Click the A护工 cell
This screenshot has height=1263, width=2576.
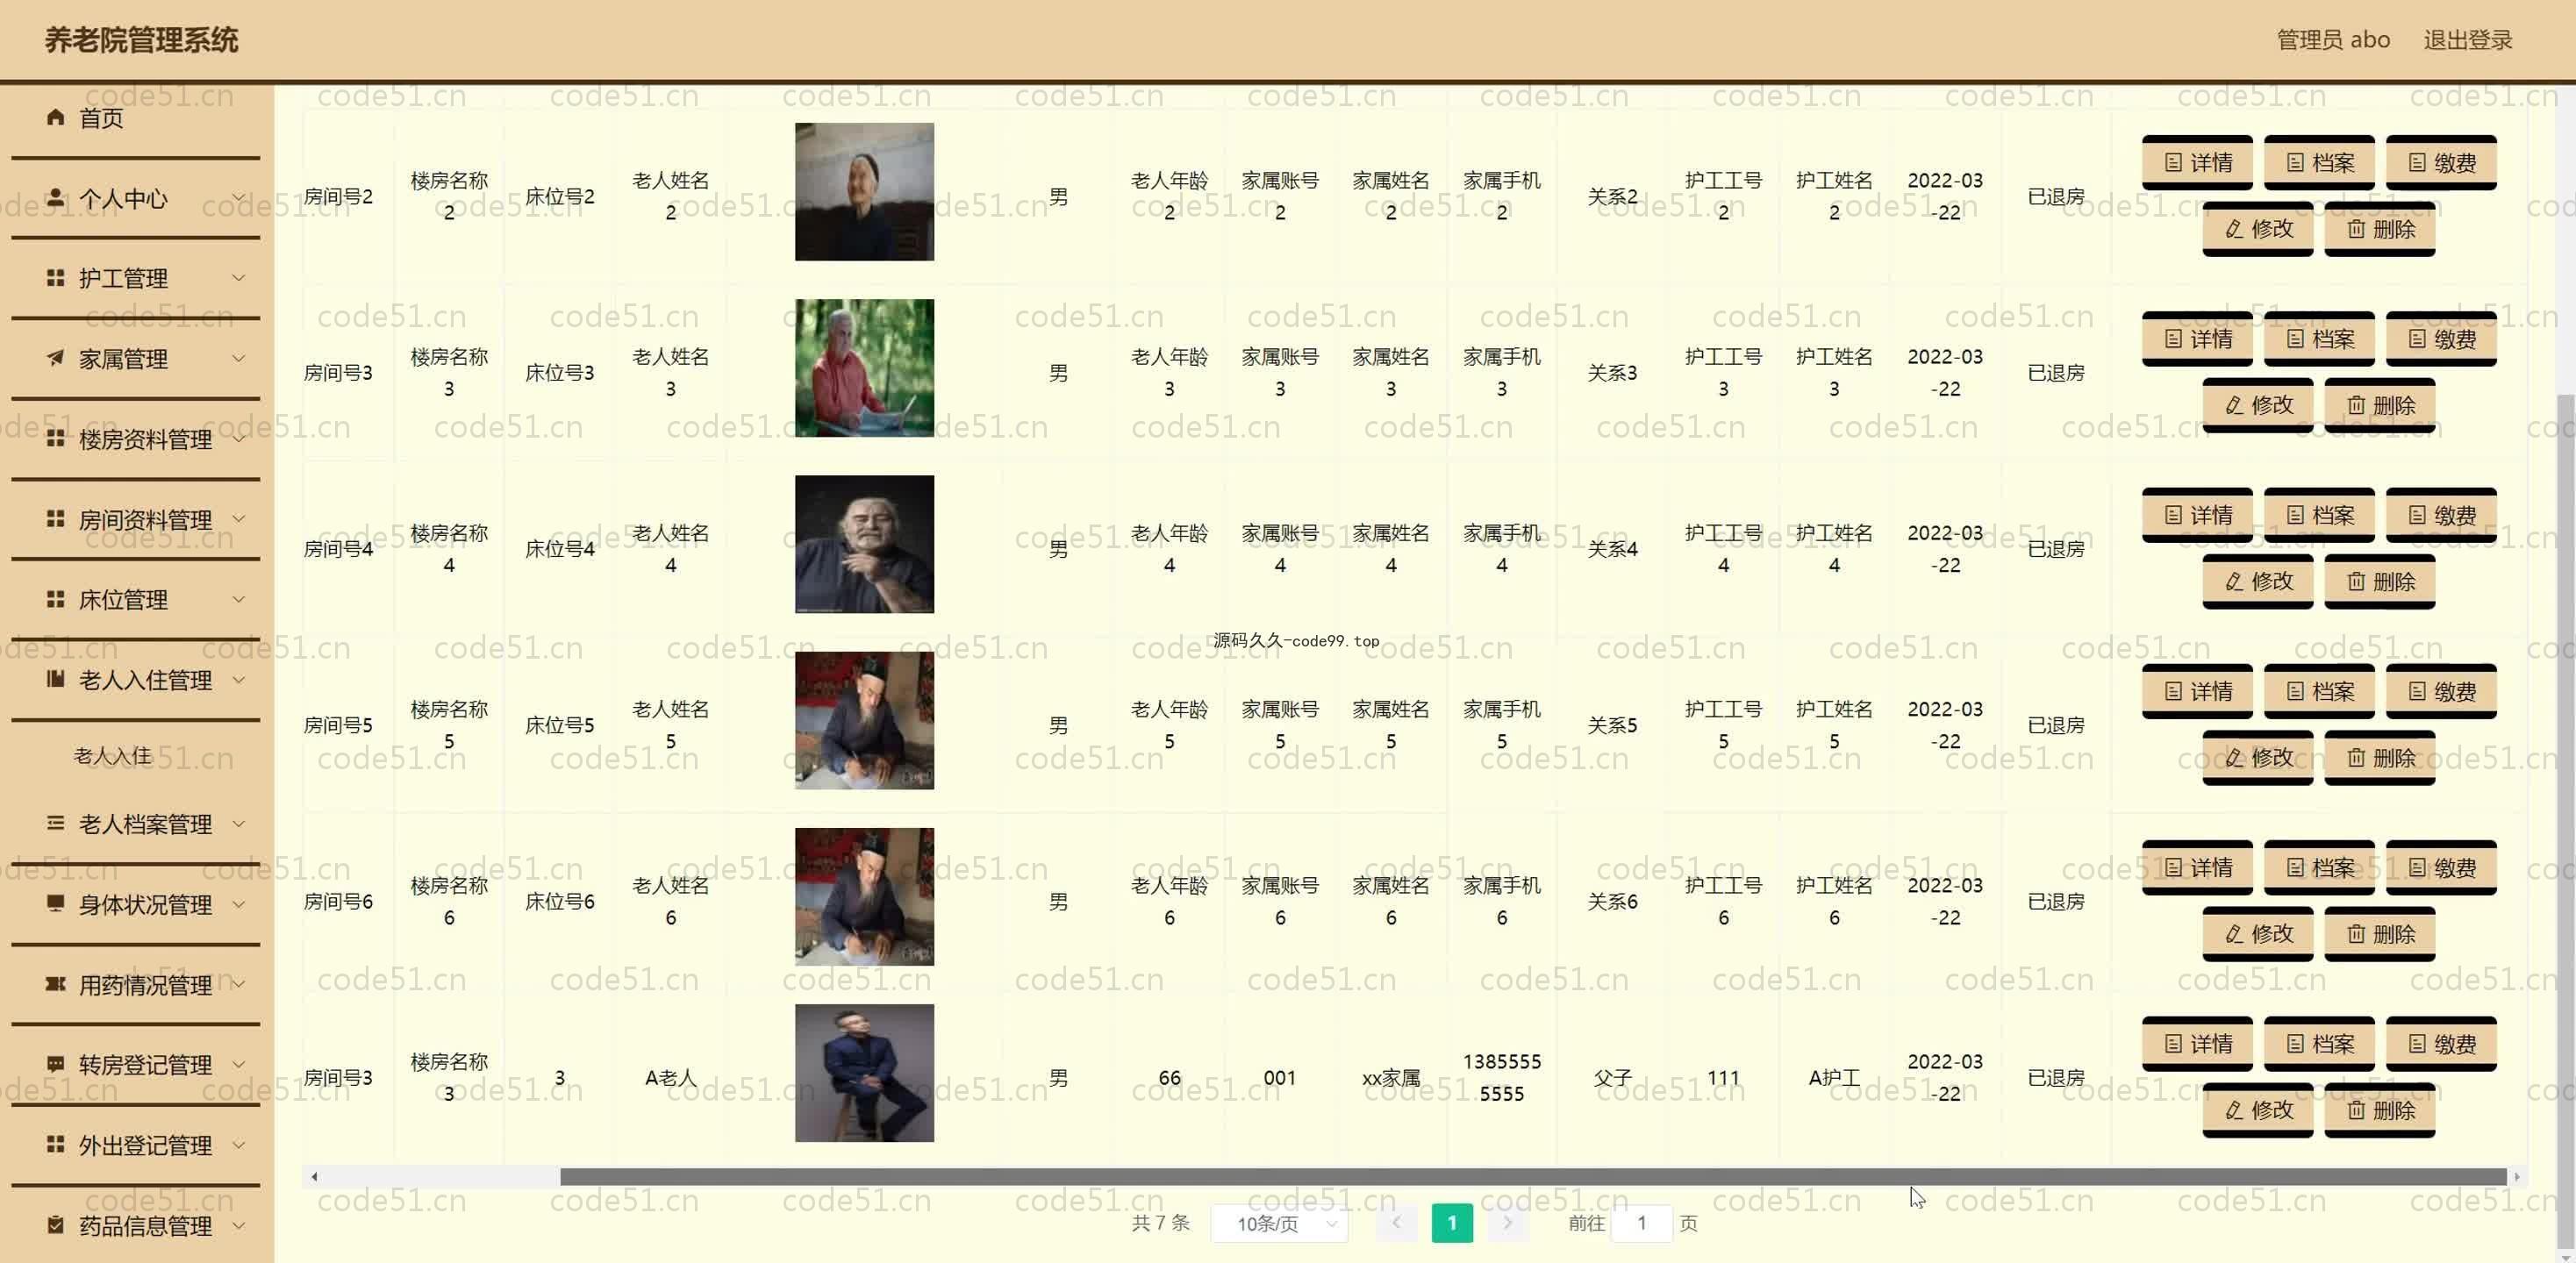point(1834,1078)
